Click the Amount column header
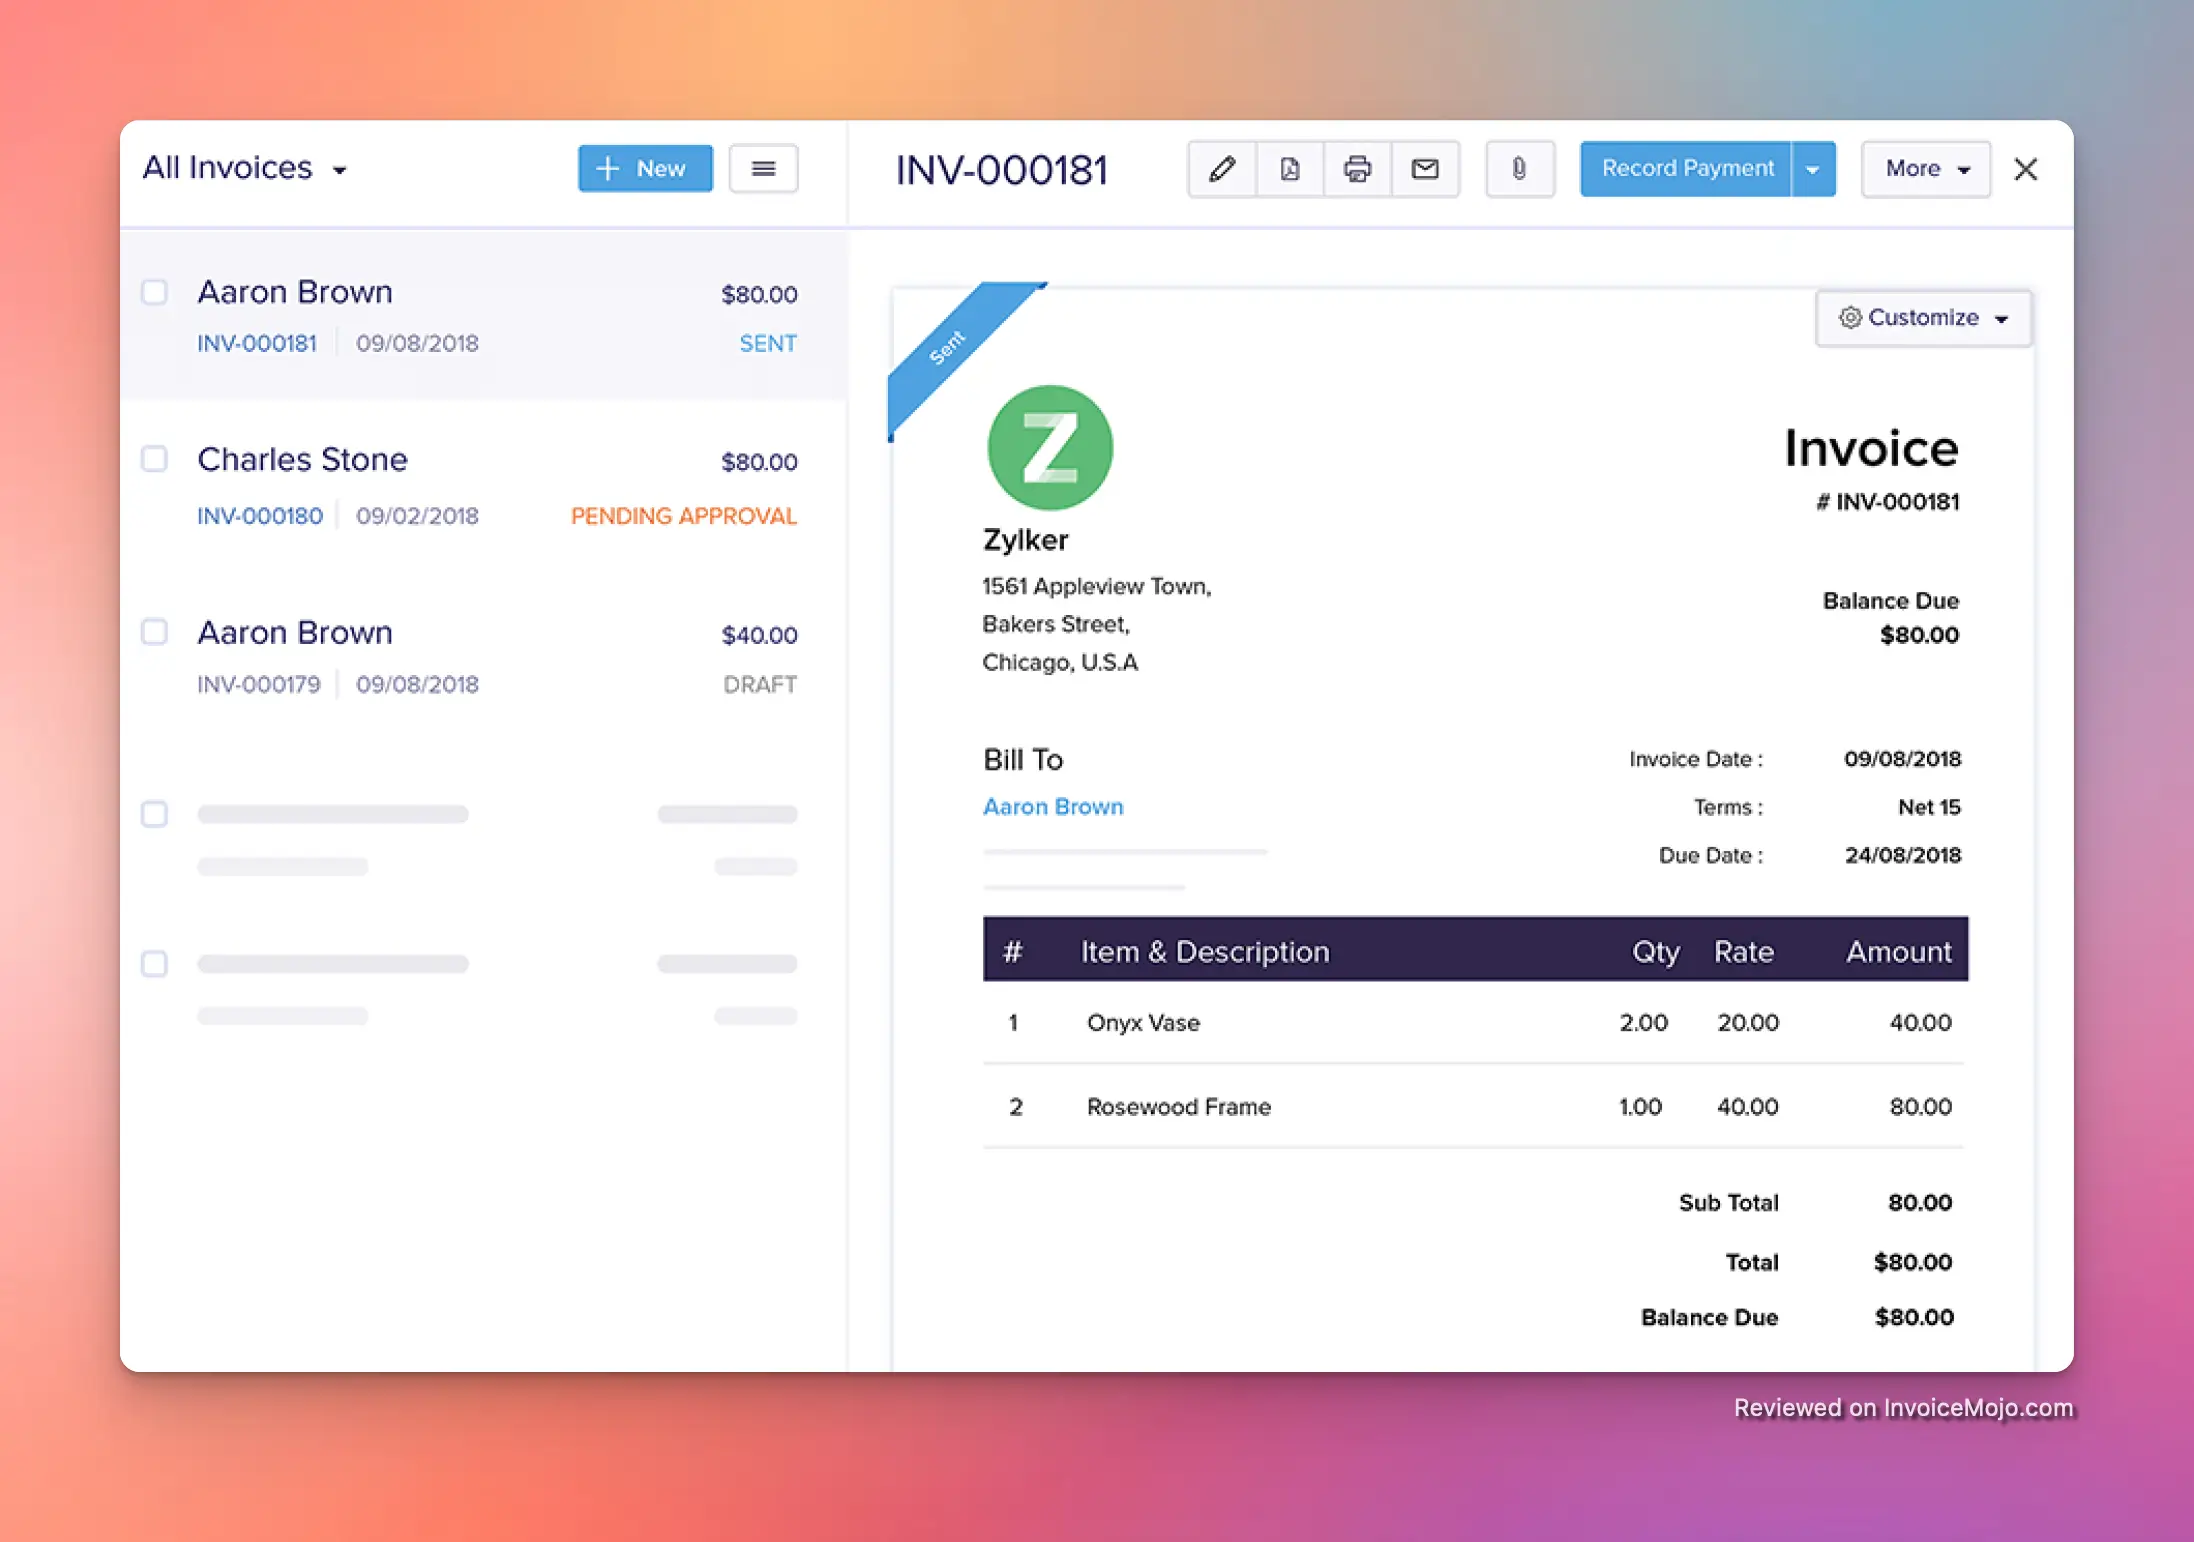The width and height of the screenshot is (2194, 1542). 1899,951
